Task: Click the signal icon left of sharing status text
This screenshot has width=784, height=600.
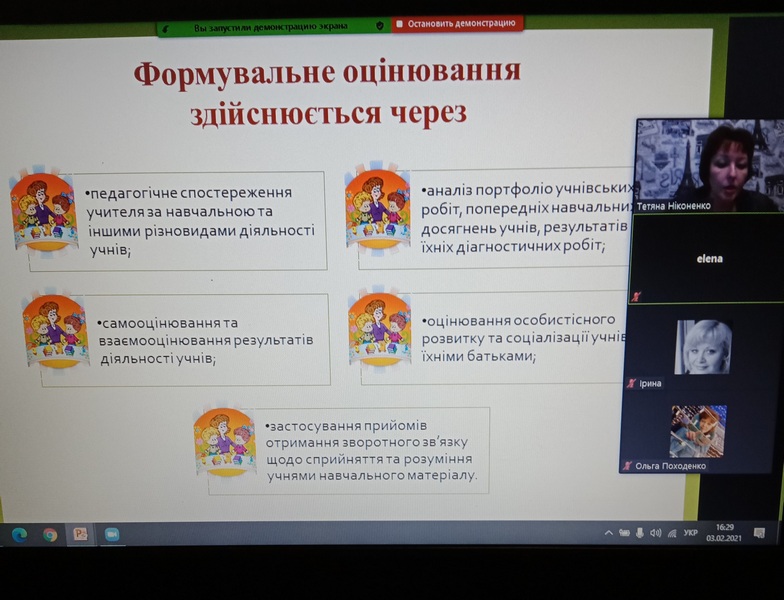Action: [166, 28]
